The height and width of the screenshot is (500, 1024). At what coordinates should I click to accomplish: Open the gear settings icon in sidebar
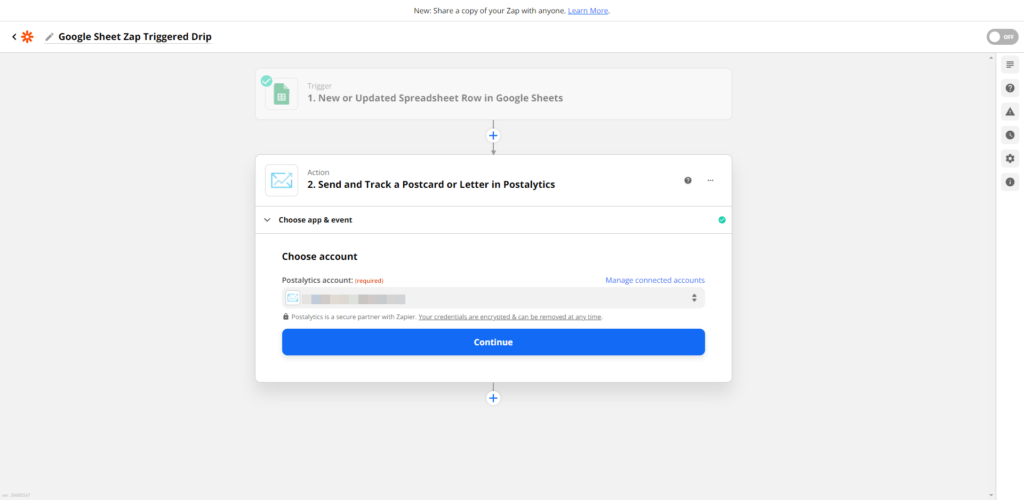click(x=1010, y=159)
